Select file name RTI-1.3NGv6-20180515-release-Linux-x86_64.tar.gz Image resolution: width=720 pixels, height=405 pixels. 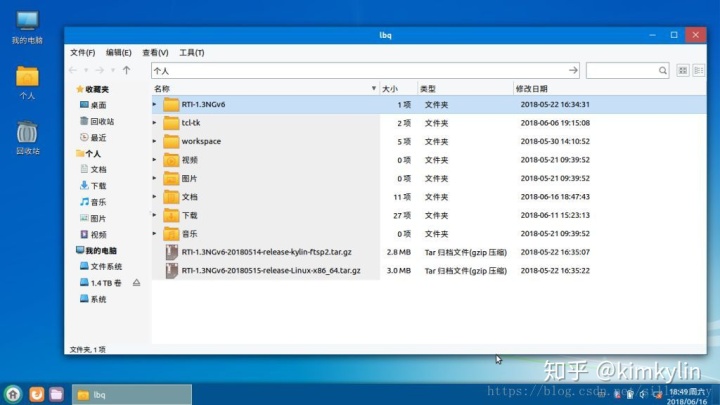tap(271, 270)
